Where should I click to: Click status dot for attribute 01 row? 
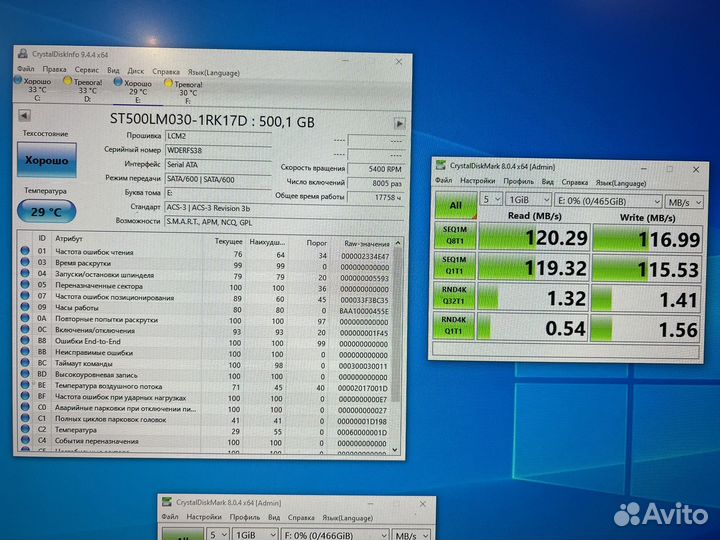point(26,253)
